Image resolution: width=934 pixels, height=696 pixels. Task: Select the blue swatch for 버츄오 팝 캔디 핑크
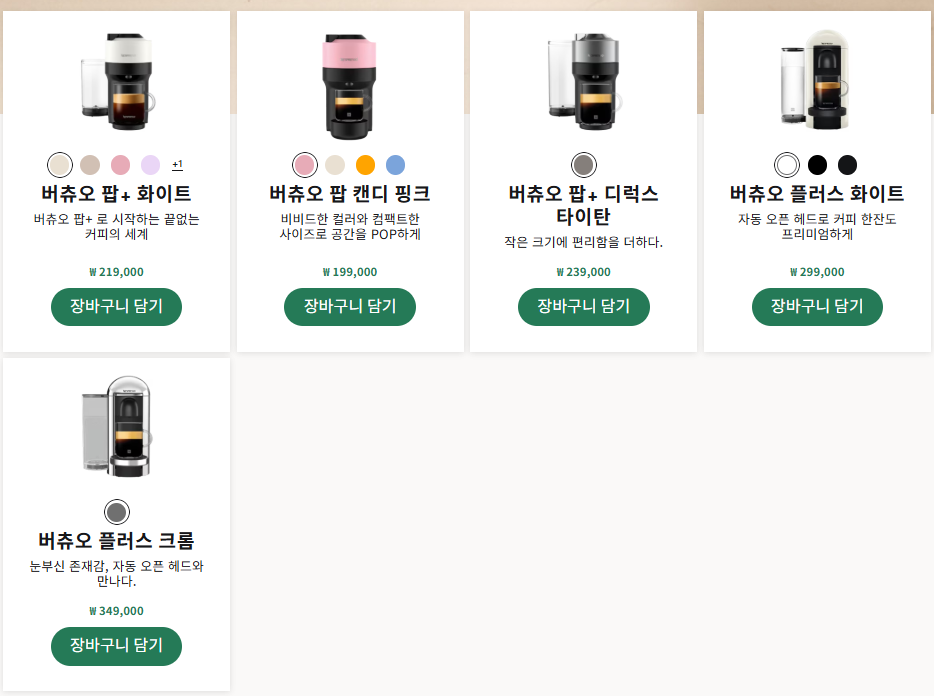pyautogui.click(x=396, y=165)
